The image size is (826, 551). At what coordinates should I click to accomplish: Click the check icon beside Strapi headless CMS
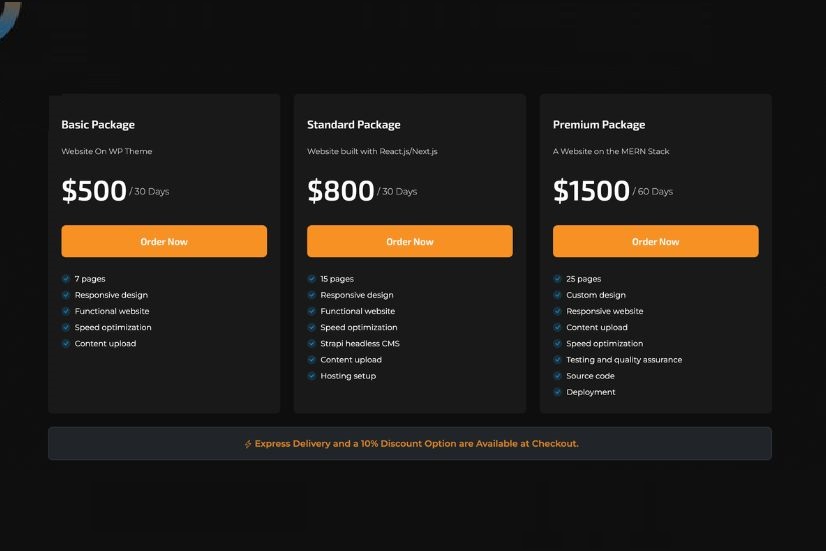[x=312, y=344]
